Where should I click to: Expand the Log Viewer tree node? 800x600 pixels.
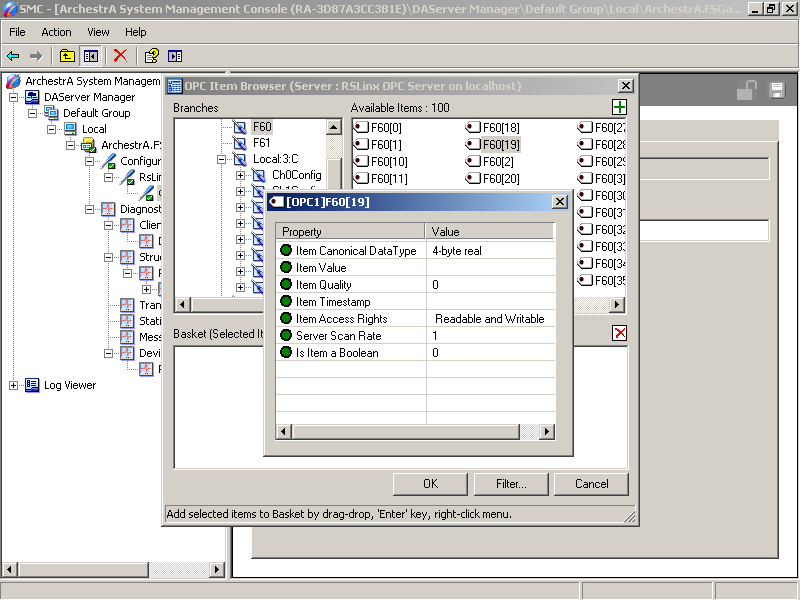tap(14, 385)
